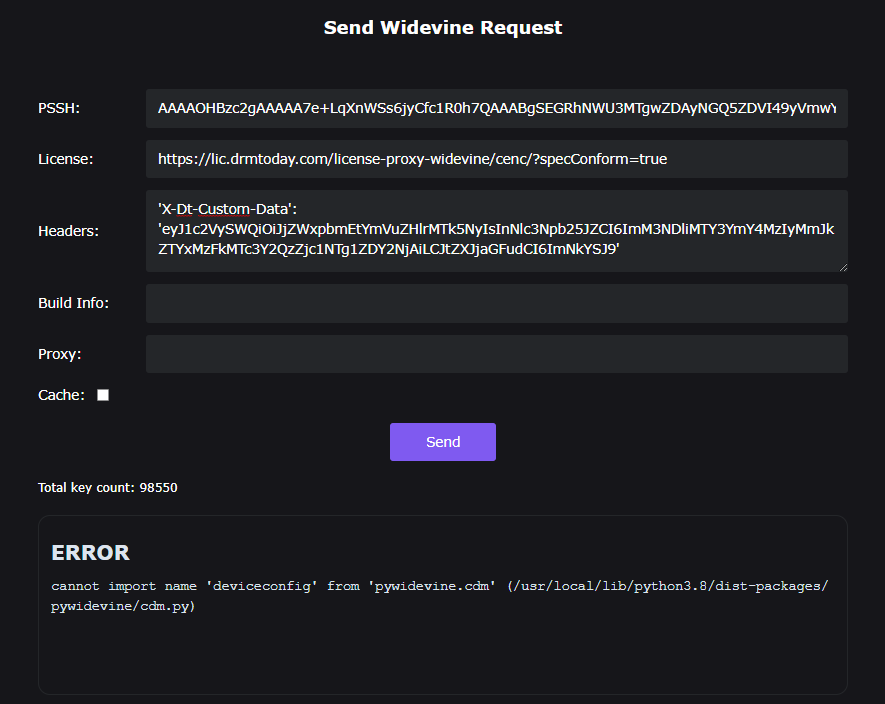Click the Headers textarea resize handle
This screenshot has height=704, width=885.
[x=842, y=266]
